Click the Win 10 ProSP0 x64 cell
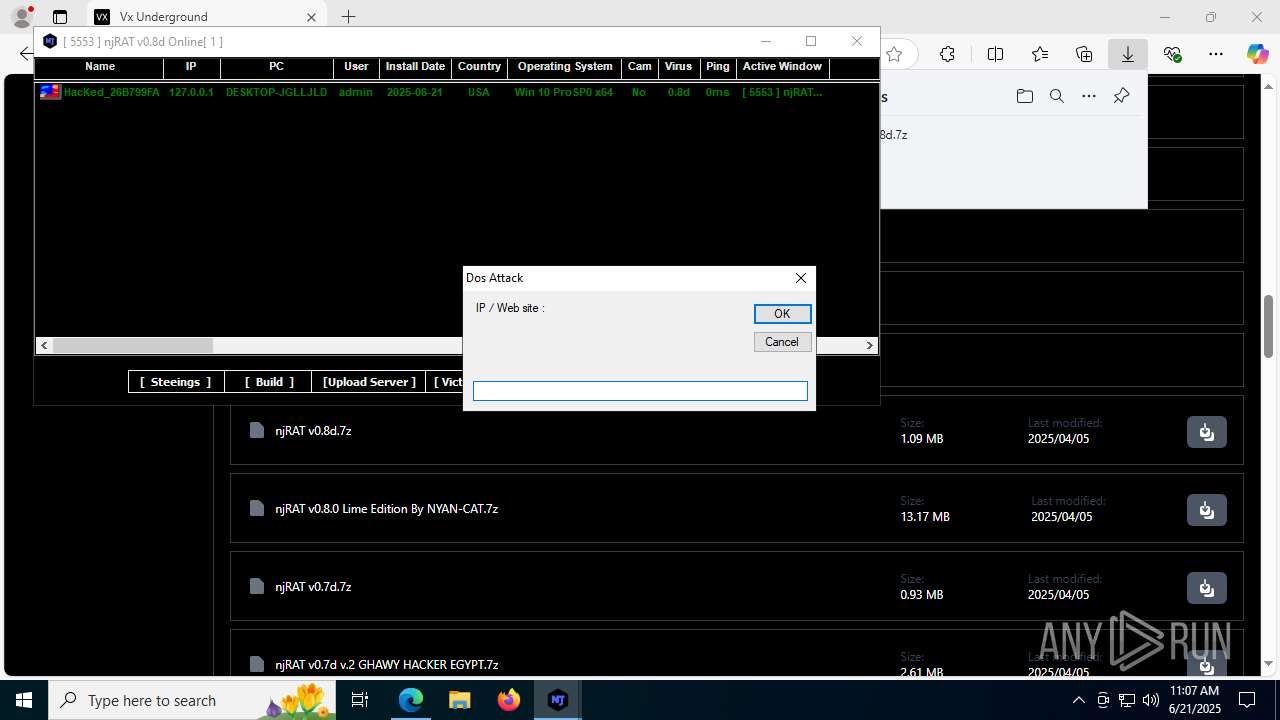 tap(563, 92)
